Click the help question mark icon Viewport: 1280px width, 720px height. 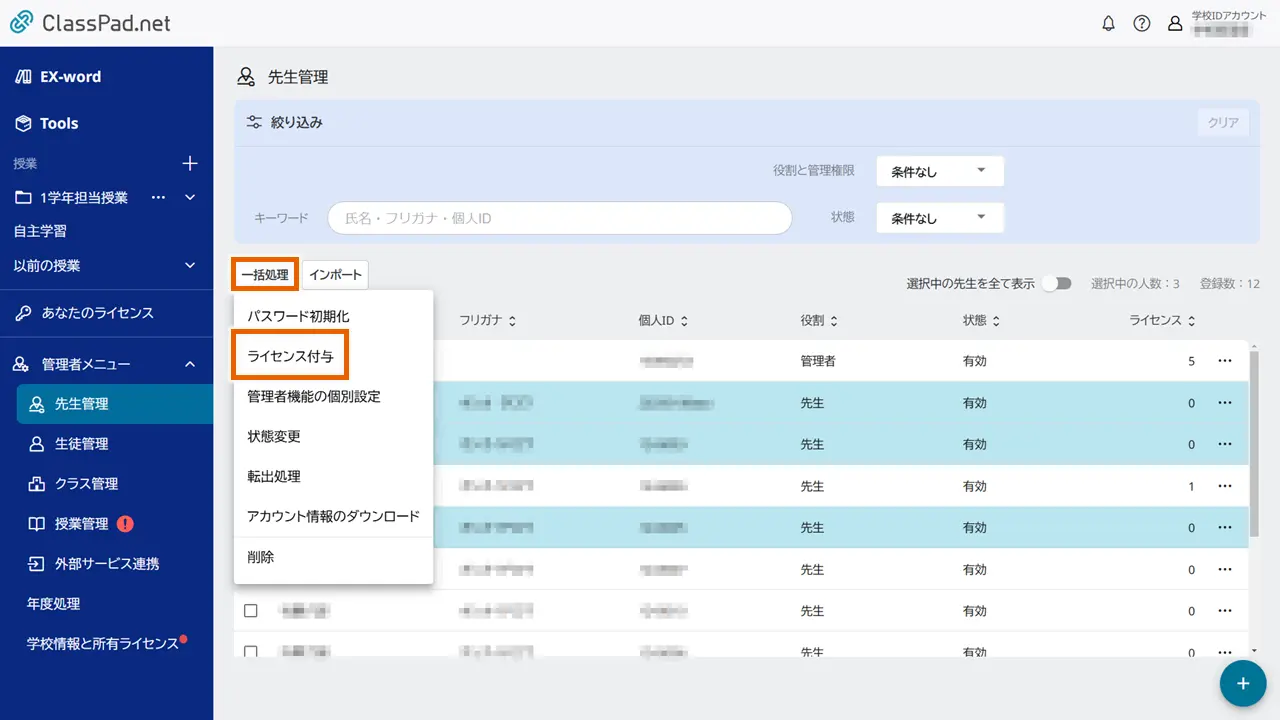[1142, 23]
